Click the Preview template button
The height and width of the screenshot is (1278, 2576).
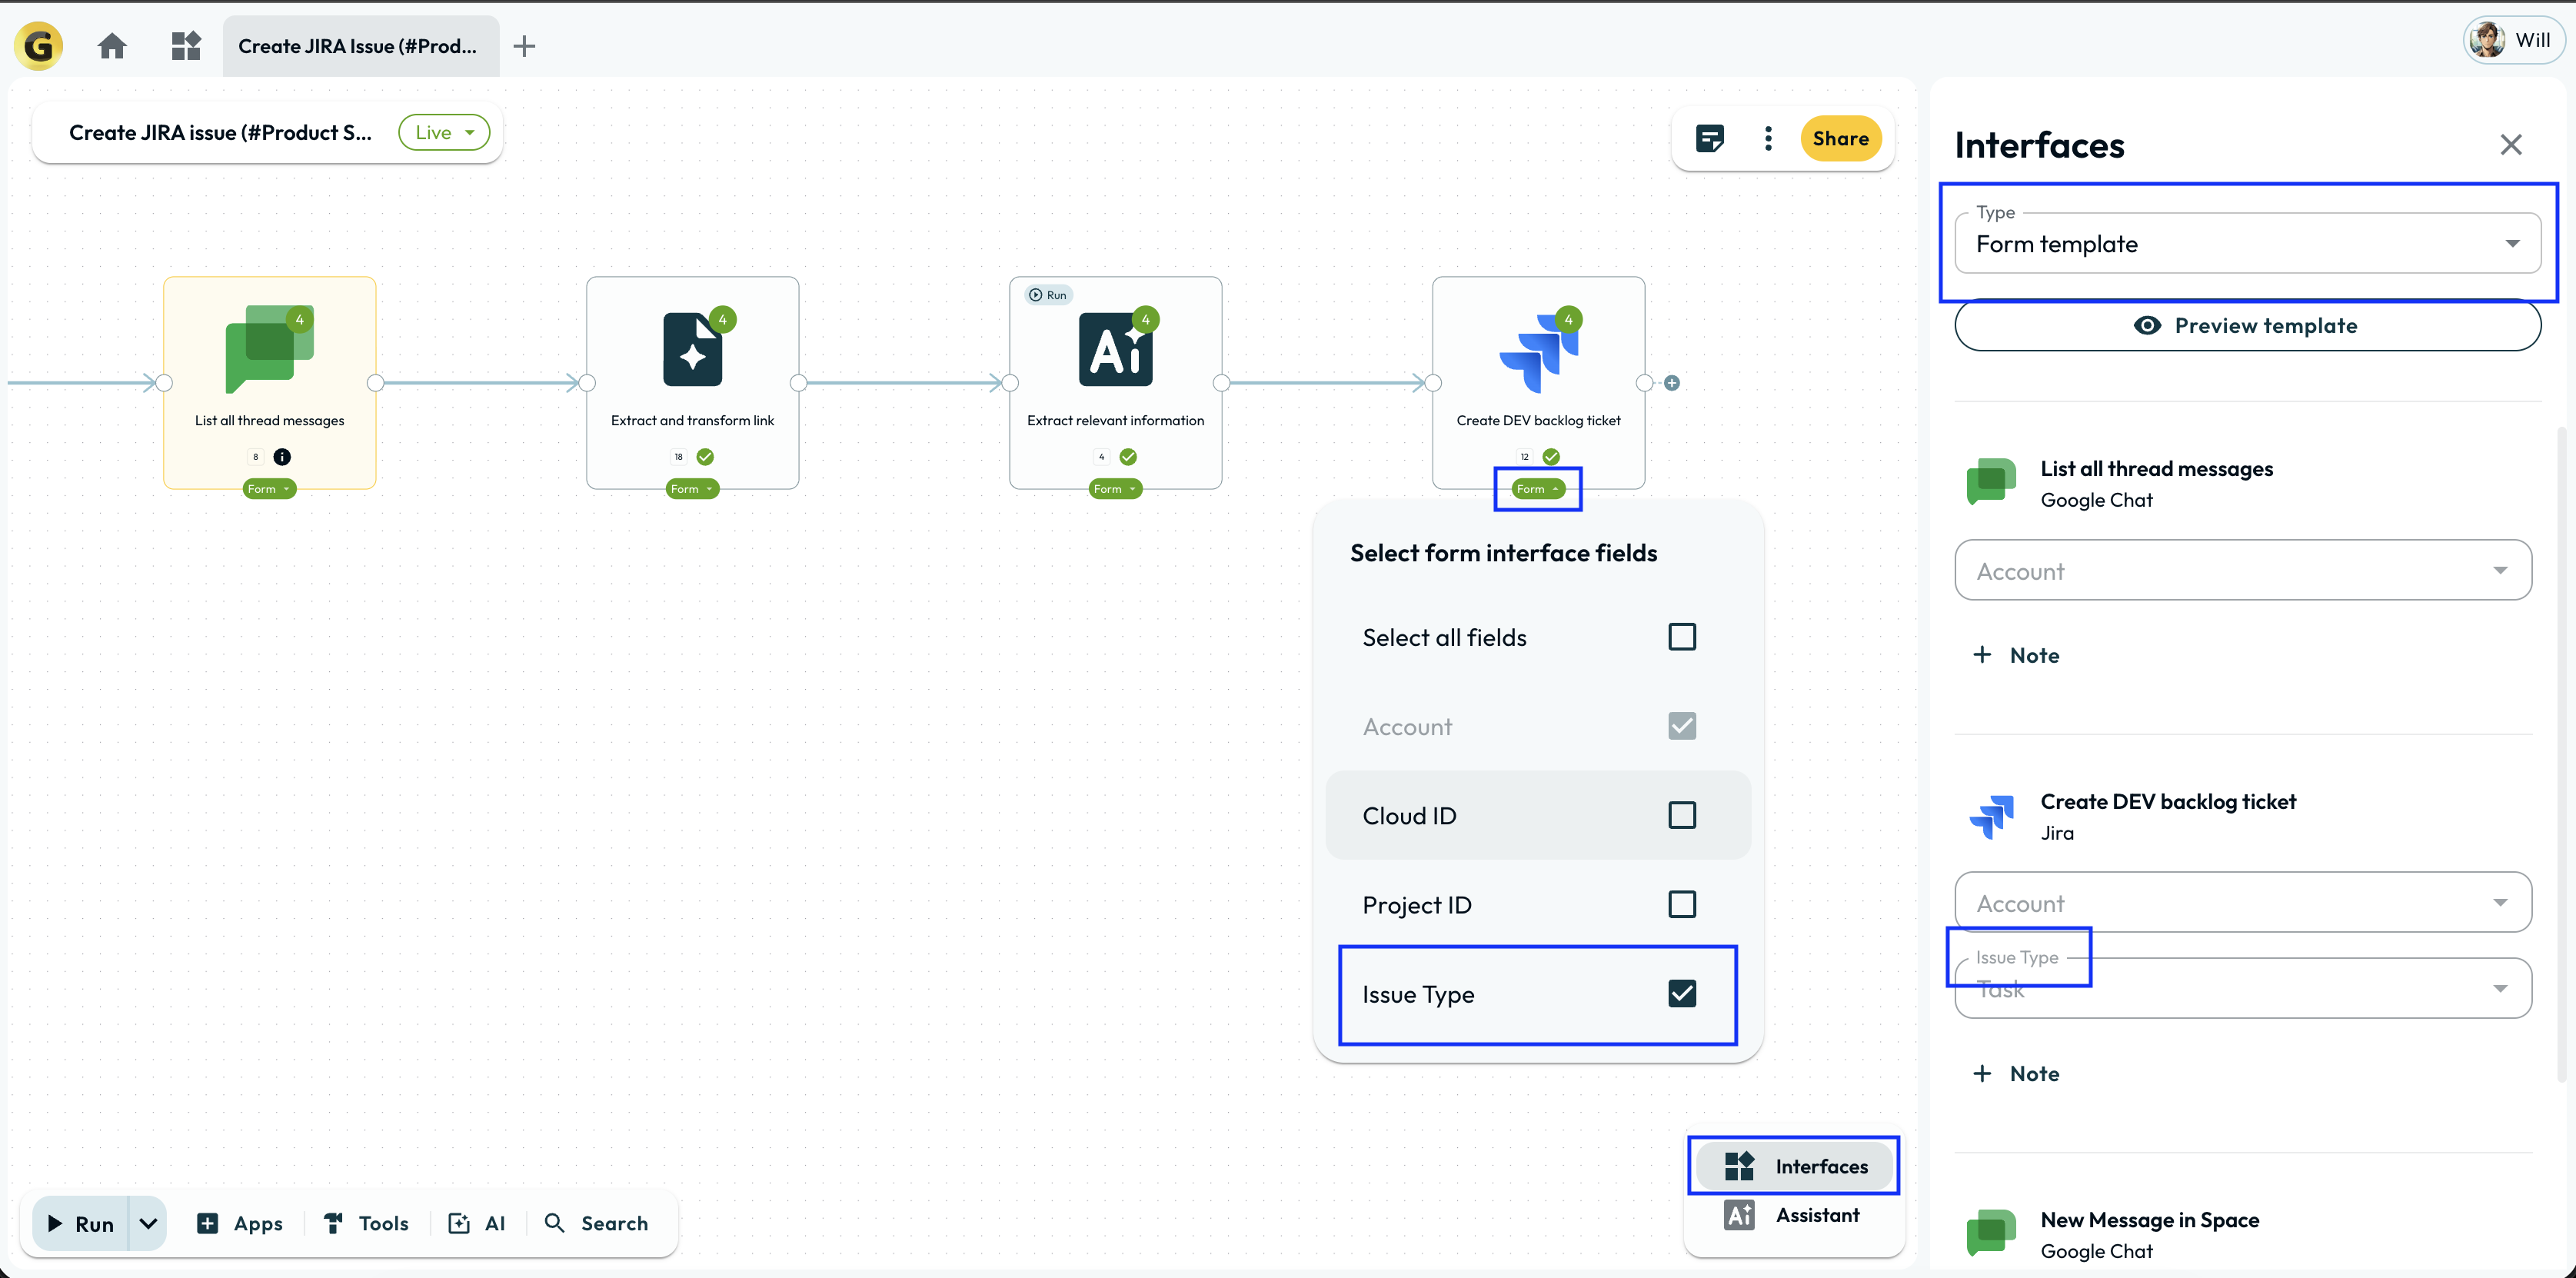2246,326
